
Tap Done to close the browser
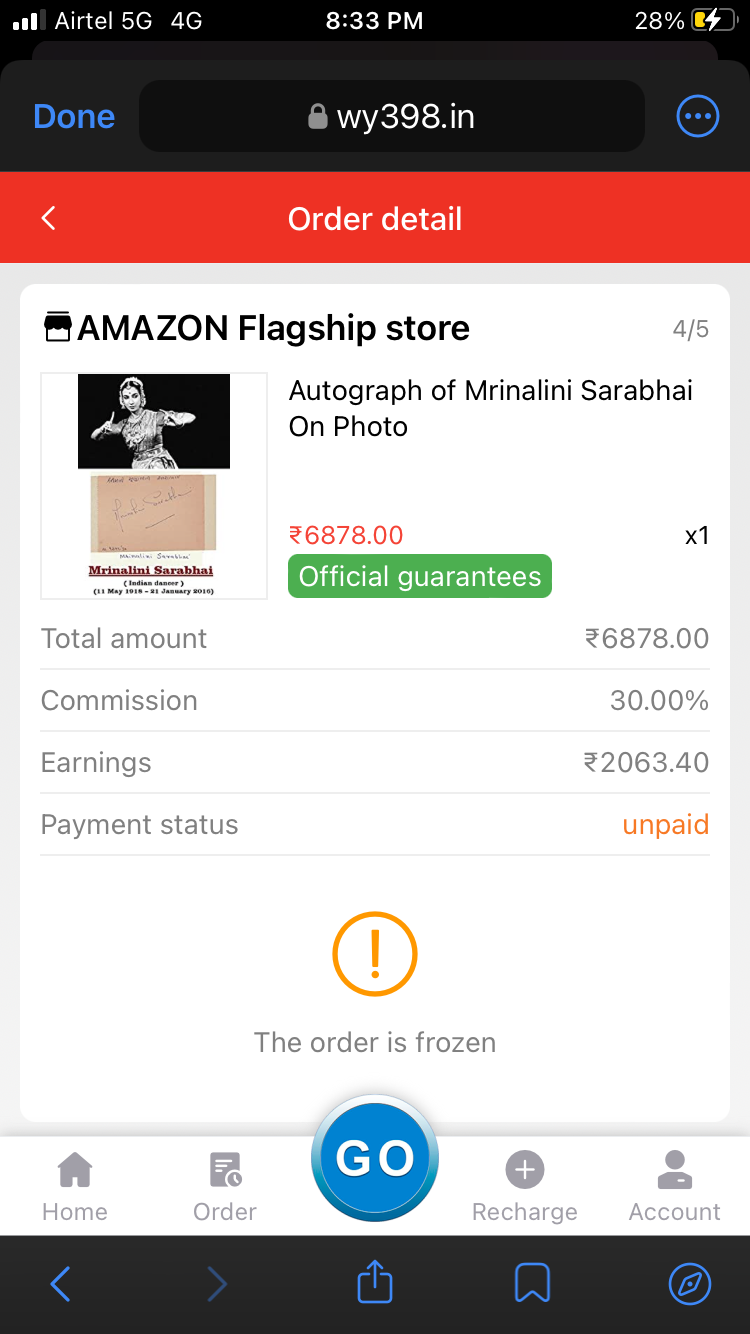(74, 117)
